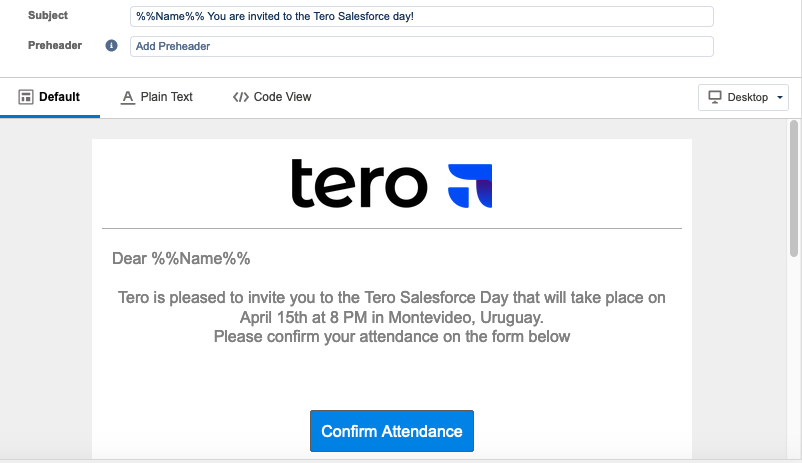The height and width of the screenshot is (463, 802).
Task: Select the invitation paragraph about Montevideo
Action: [392, 307]
